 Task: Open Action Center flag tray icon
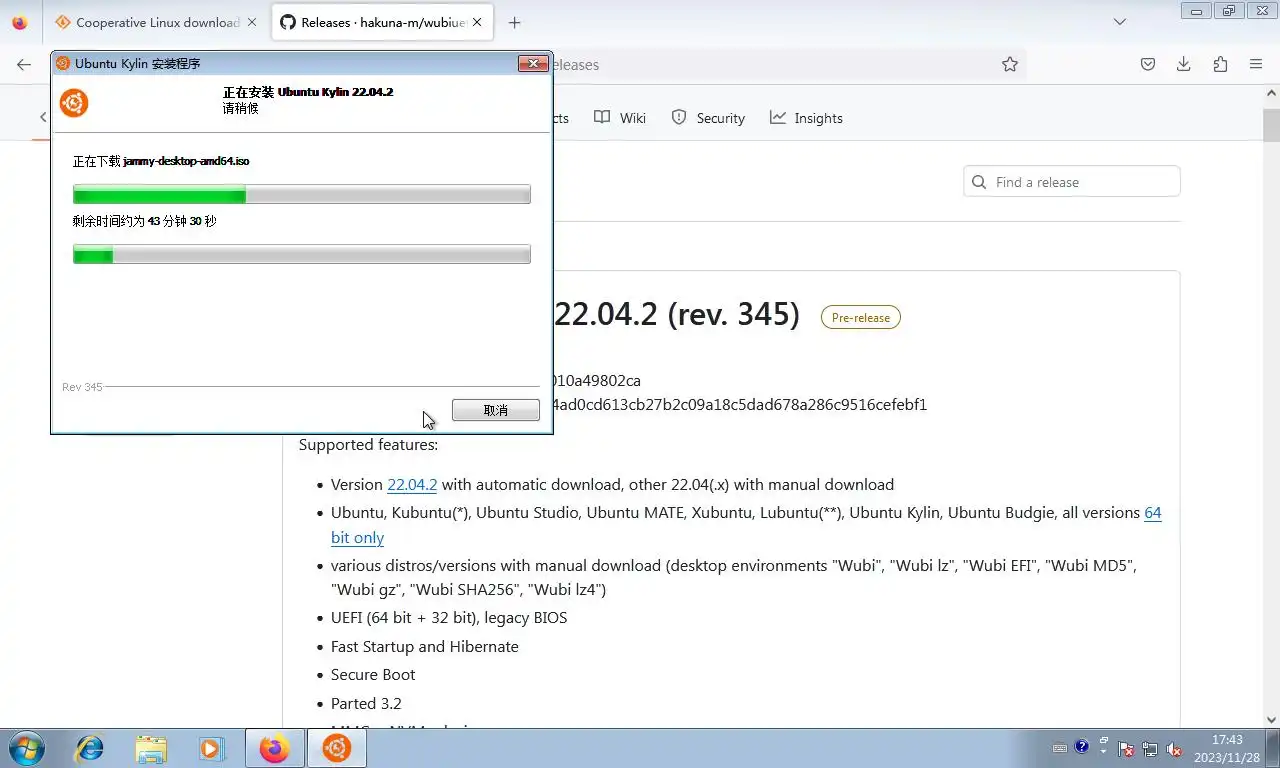coord(1126,748)
